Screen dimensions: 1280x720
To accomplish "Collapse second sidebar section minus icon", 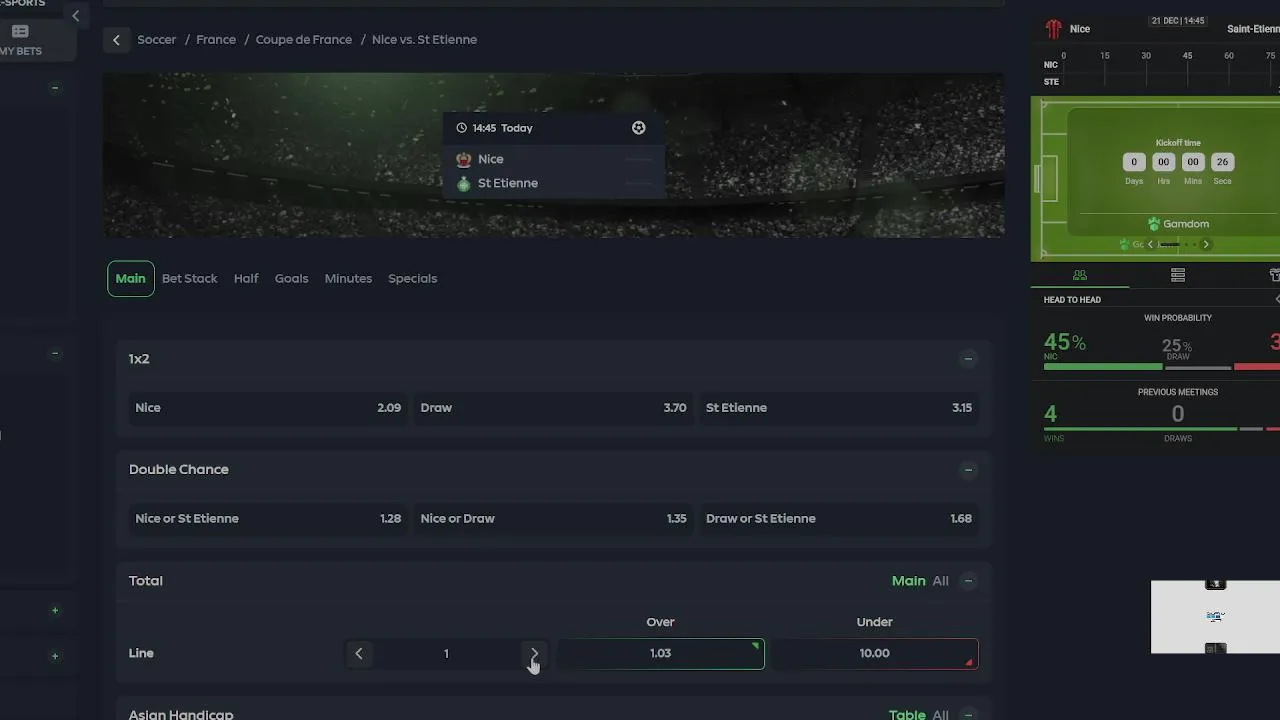I will click(55, 353).
